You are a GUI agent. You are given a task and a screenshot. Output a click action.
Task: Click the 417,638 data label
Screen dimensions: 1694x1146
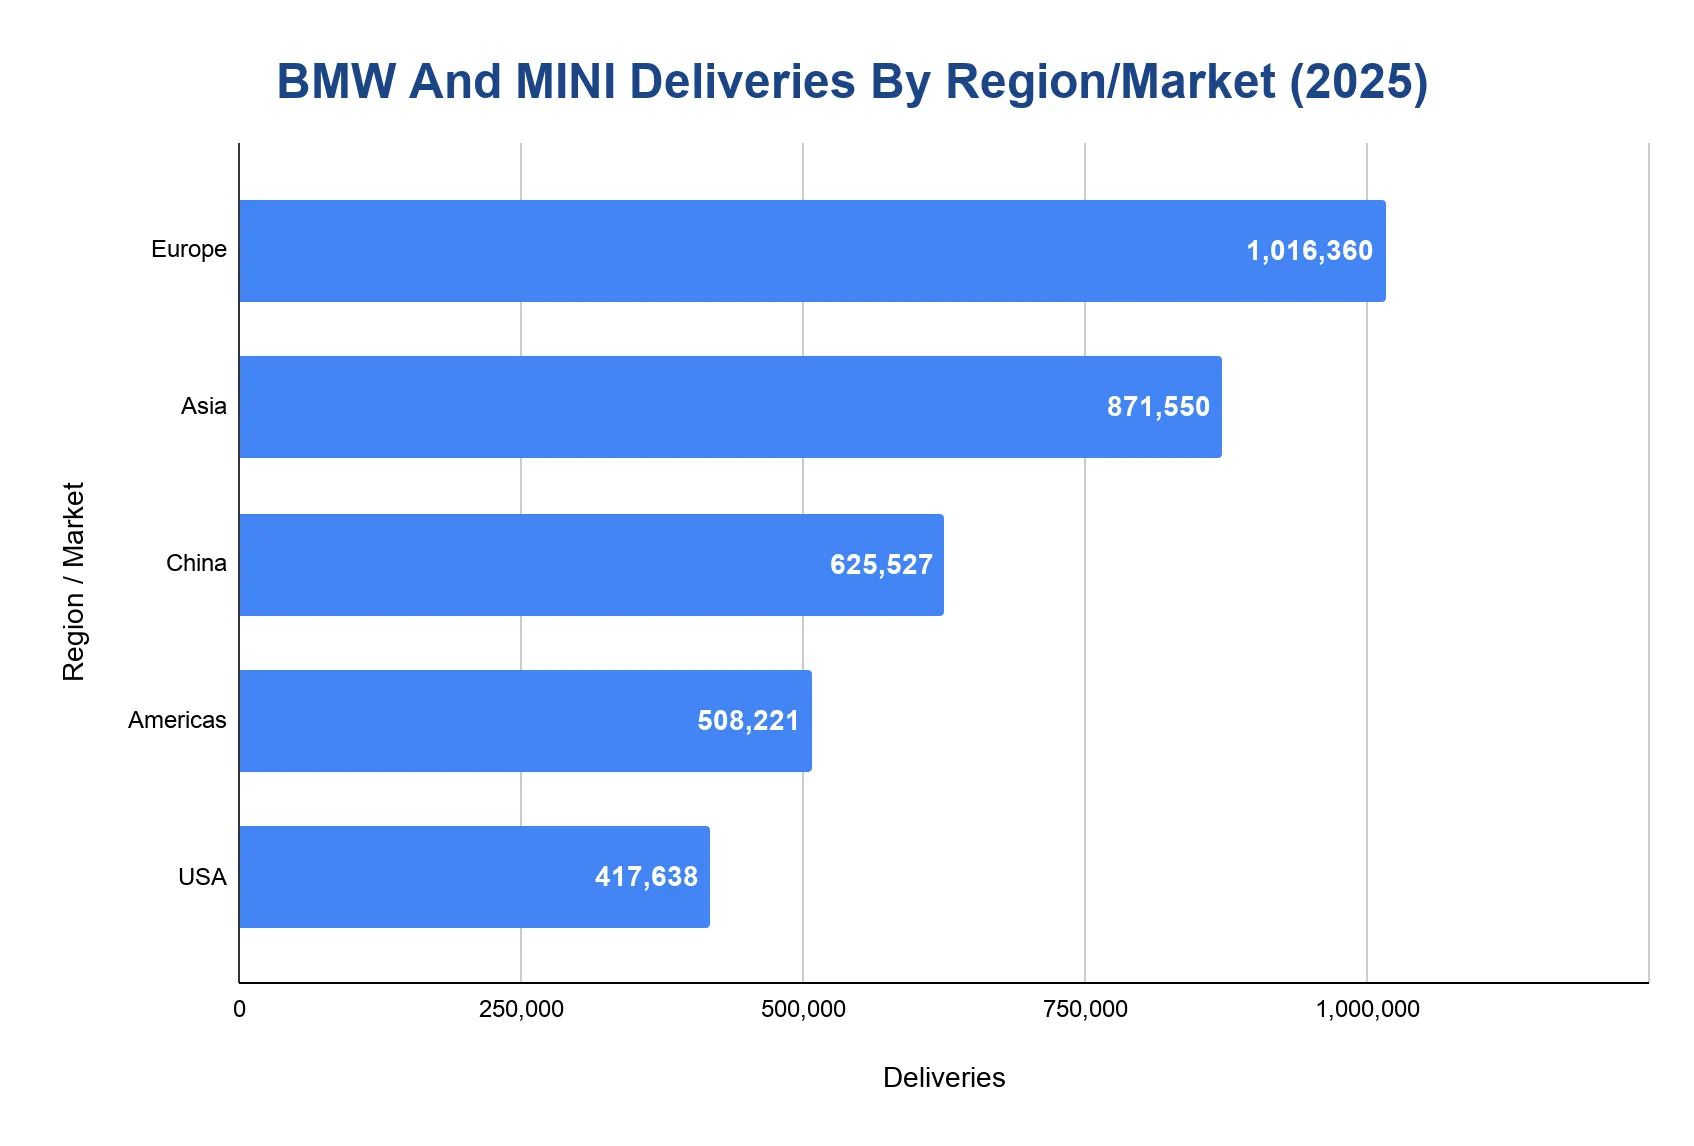tap(646, 877)
